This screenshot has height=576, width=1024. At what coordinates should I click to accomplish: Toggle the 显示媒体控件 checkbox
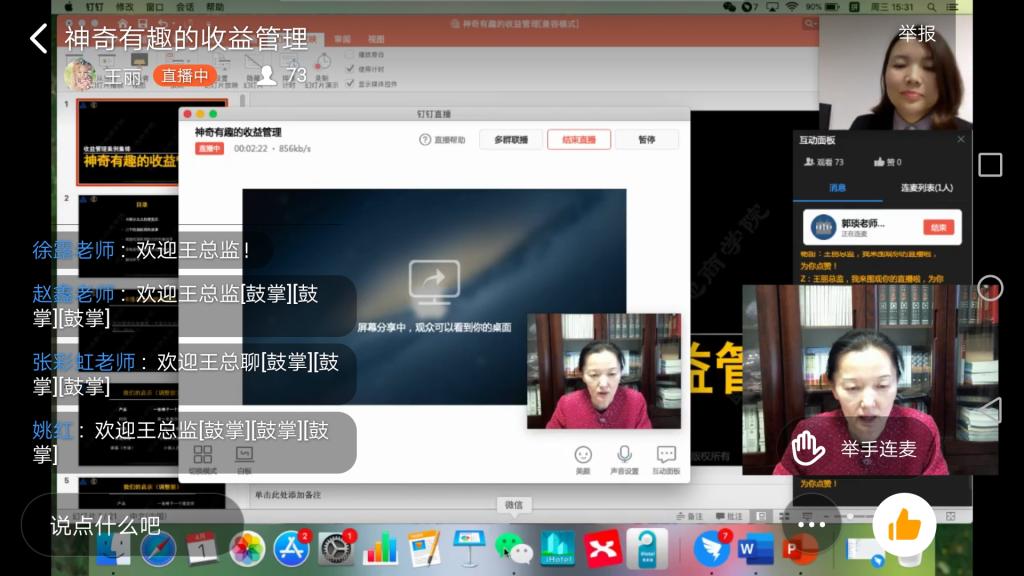point(350,83)
